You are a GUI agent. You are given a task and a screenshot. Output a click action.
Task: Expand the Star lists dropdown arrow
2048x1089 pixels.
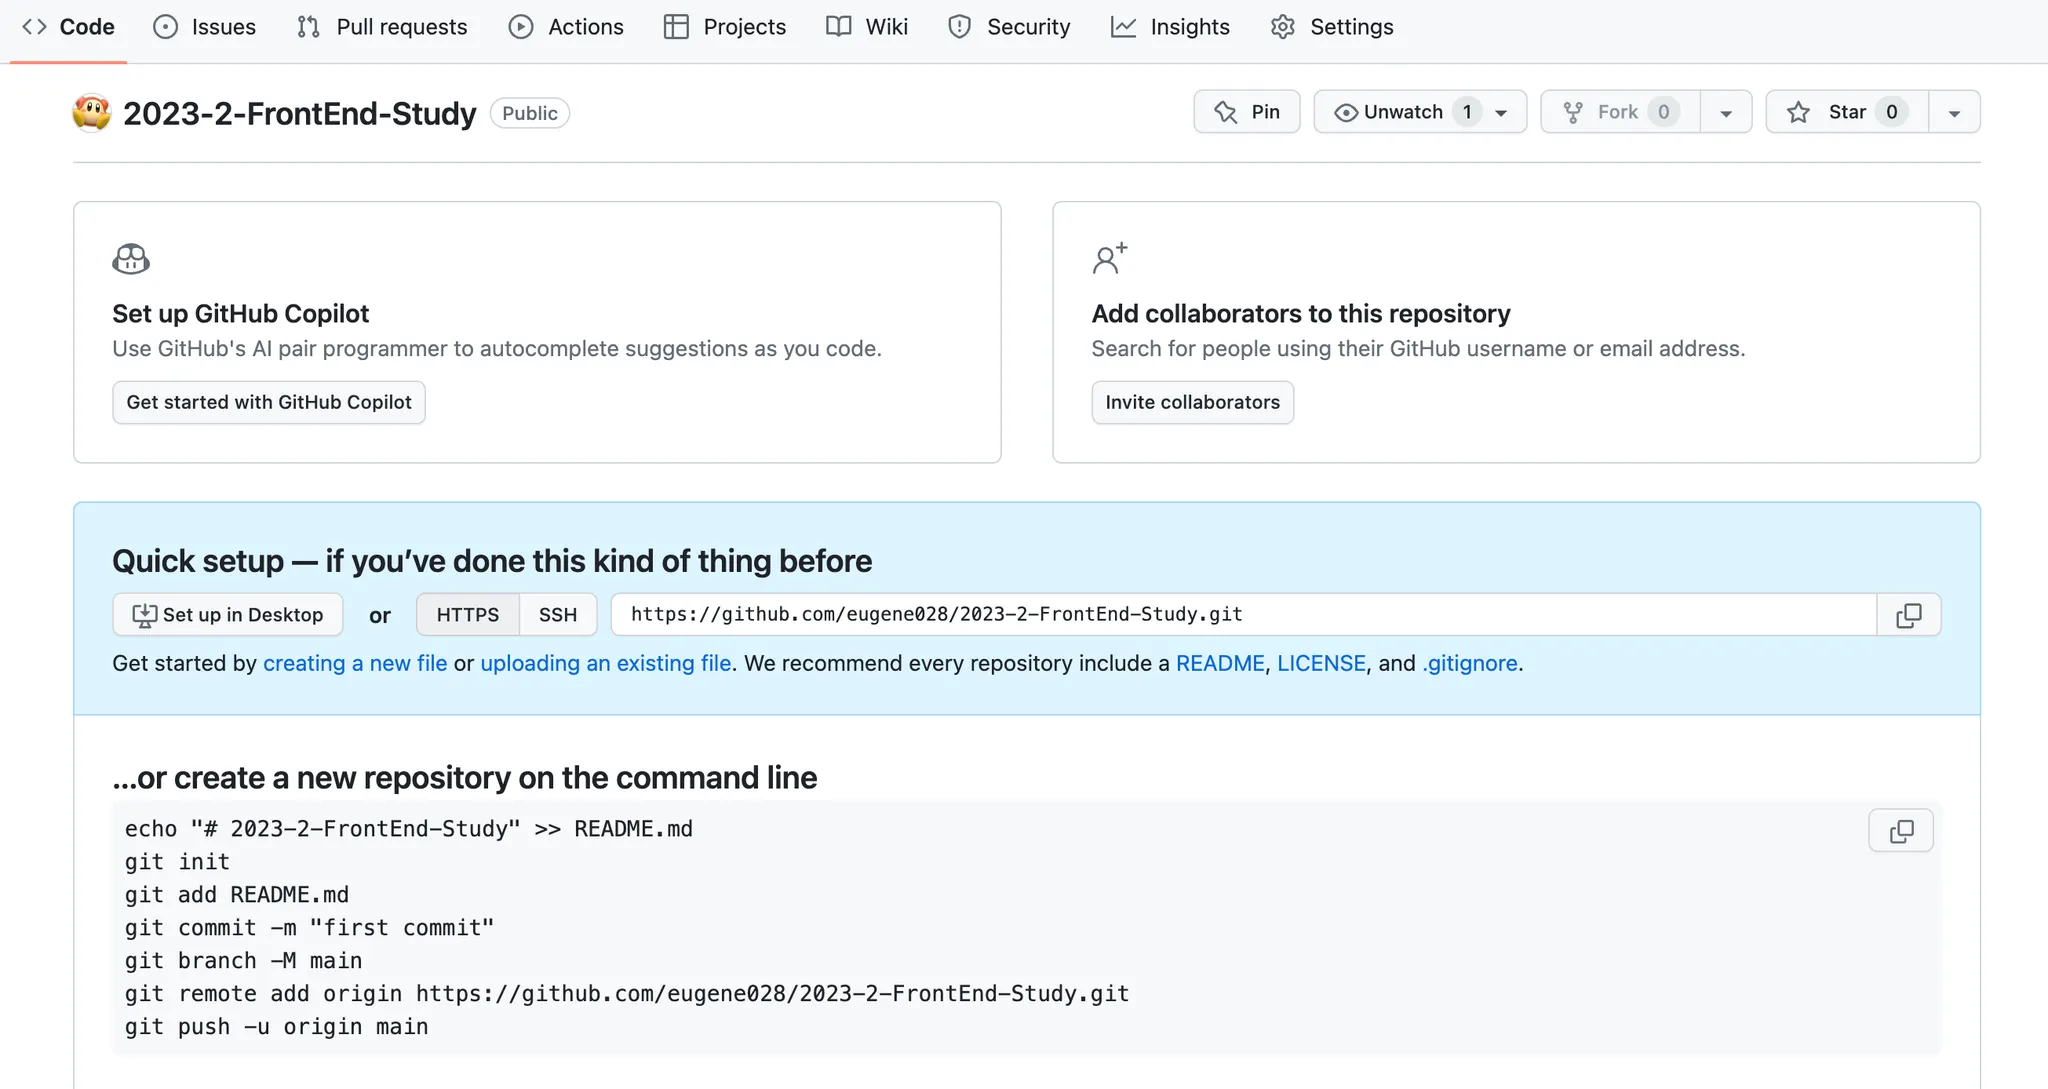click(1954, 112)
